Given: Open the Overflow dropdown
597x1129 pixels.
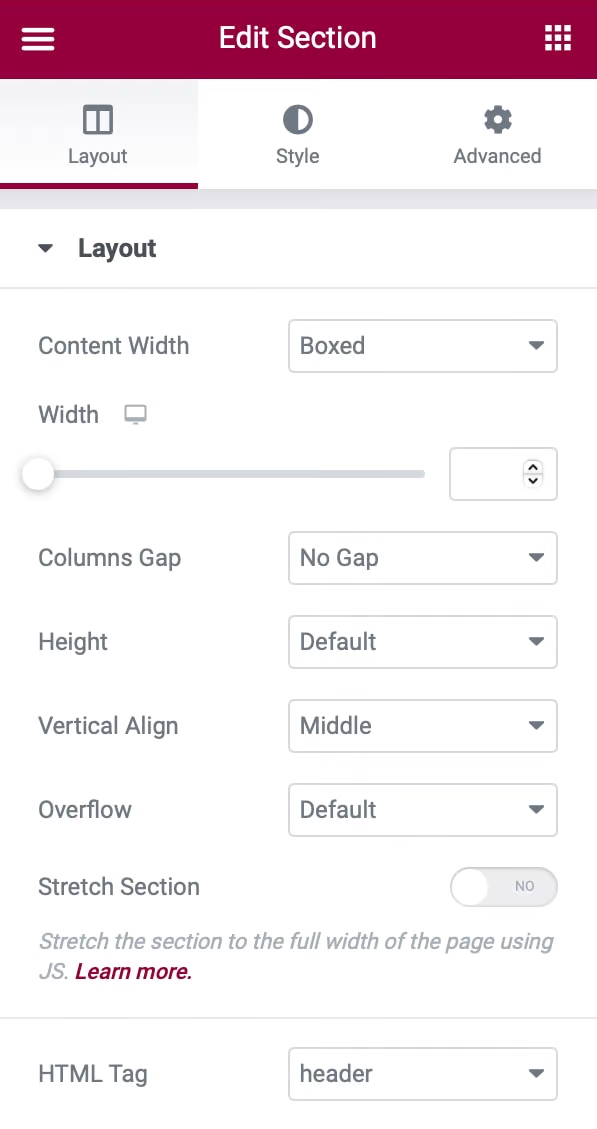Looking at the screenshot, I should click(x=423, y=810).
